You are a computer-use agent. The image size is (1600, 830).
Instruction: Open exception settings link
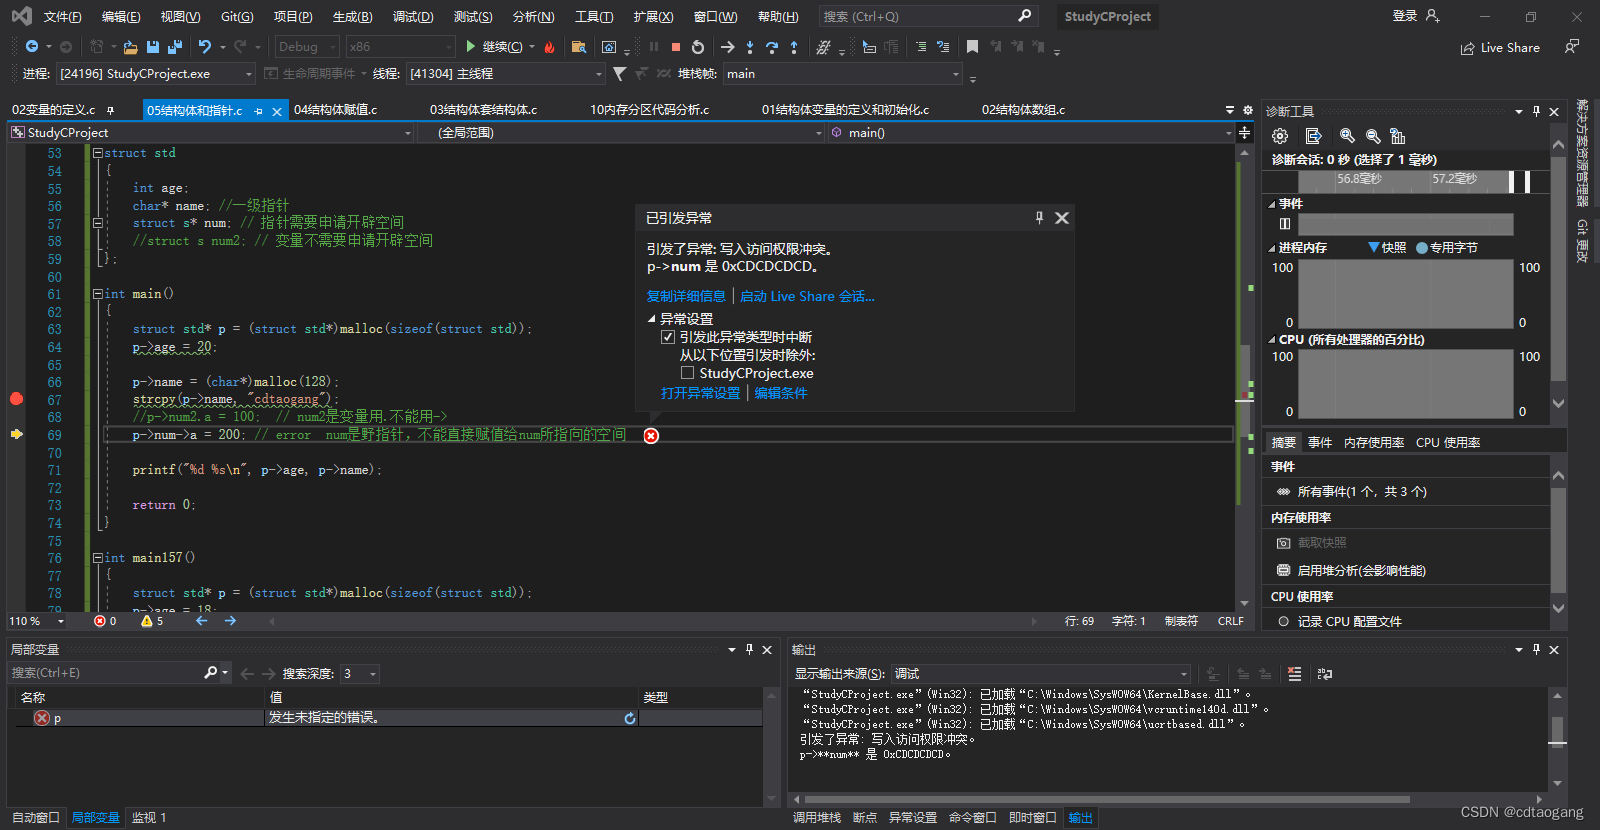pyautogui.click(x=700, y=393)
